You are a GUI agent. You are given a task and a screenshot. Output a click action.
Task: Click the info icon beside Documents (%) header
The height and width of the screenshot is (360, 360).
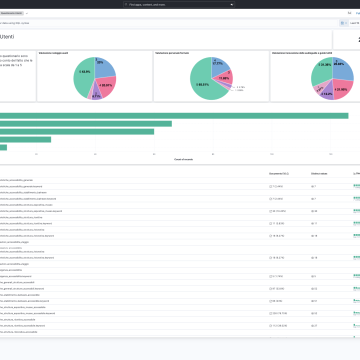pos(288,174)
